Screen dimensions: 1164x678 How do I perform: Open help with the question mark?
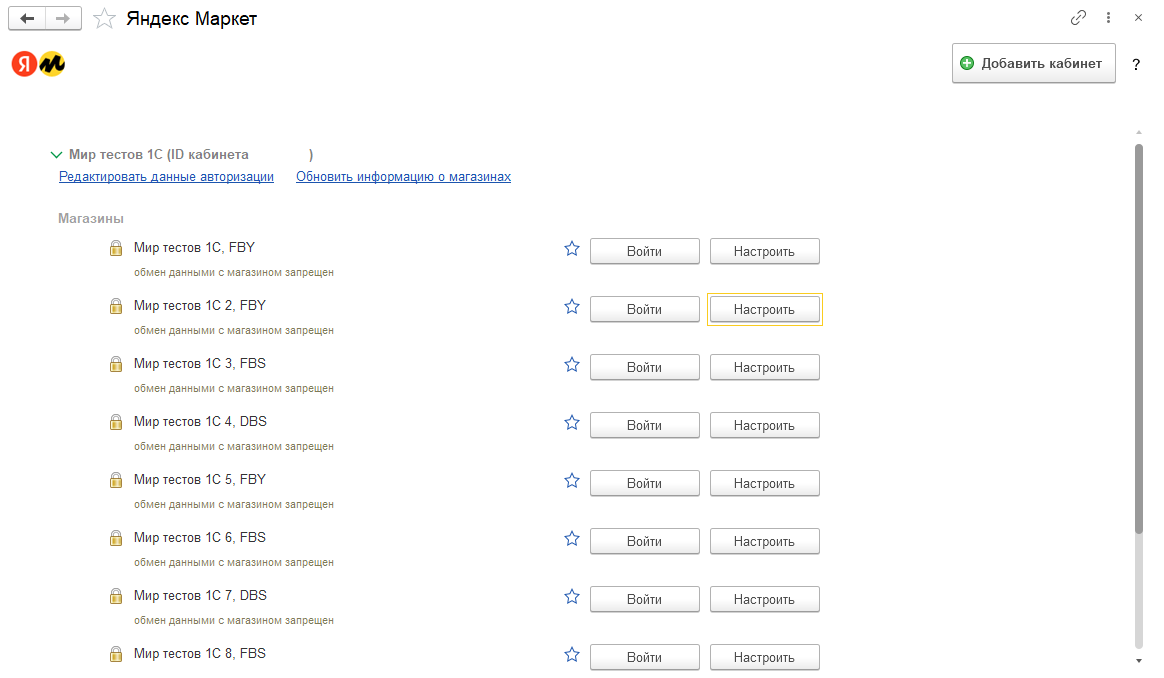(x=1136, y=64)
